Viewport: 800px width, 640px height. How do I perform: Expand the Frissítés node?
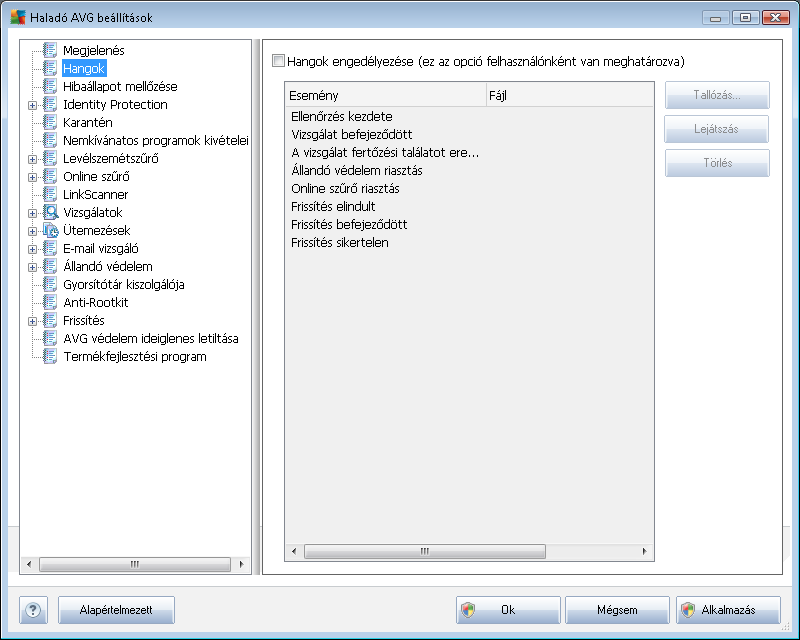pyautogui.click(x=32, y=321)
